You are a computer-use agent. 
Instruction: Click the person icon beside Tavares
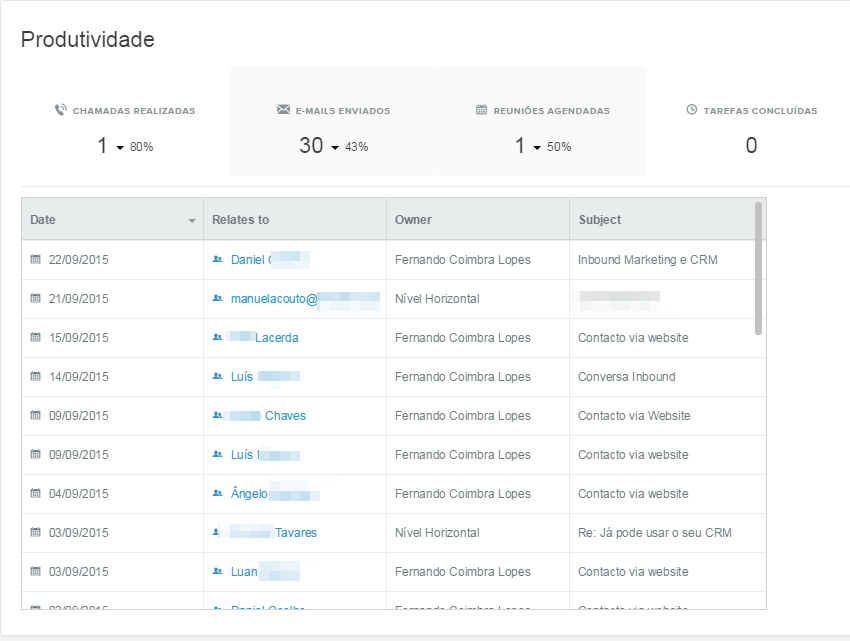click(217, 532)
